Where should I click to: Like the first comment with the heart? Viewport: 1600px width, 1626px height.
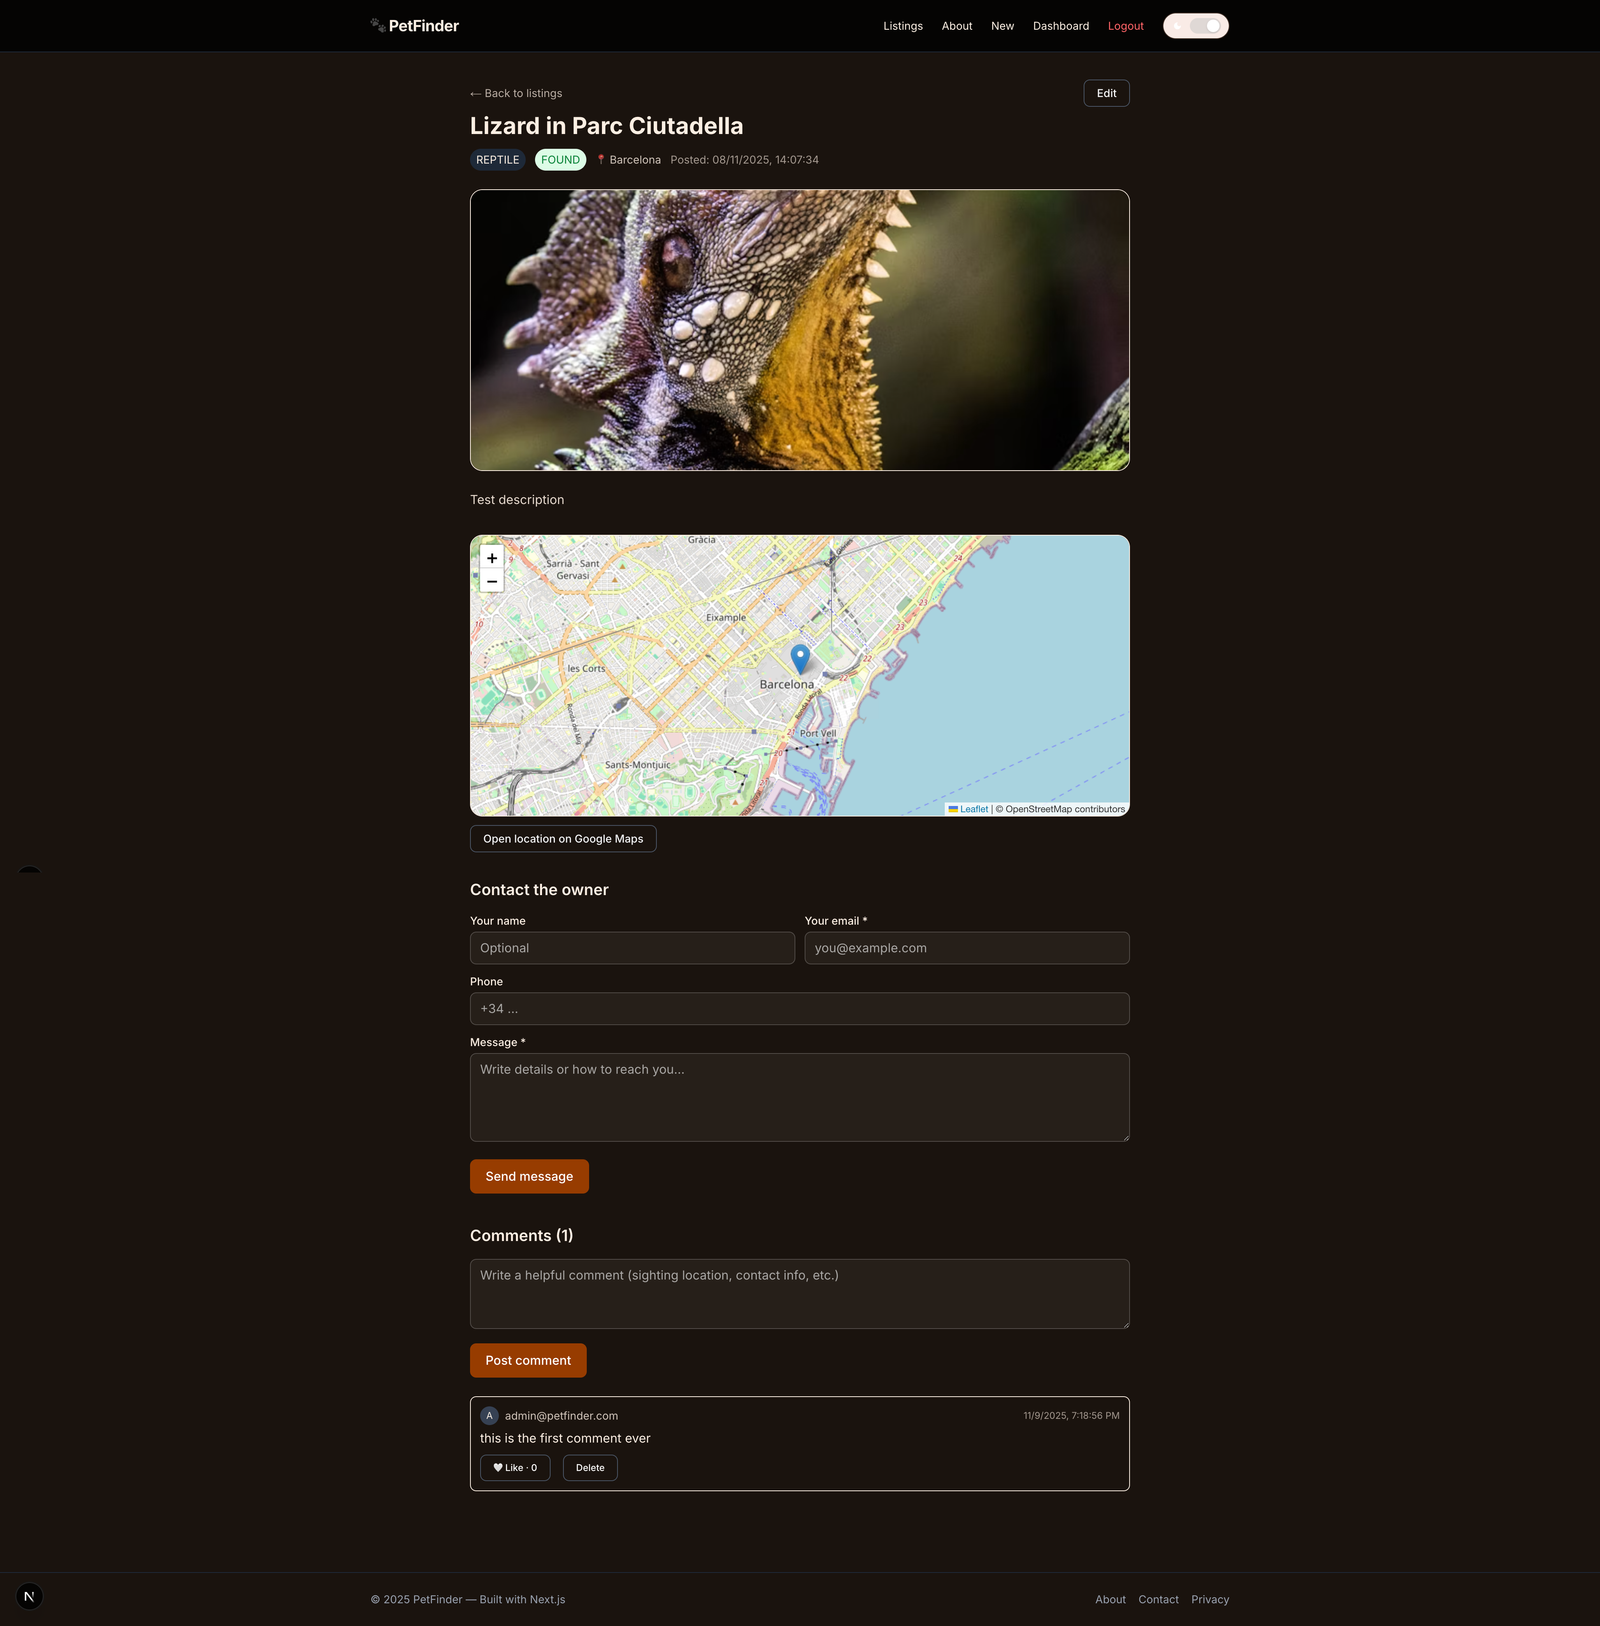click(x=515, y=1467)
